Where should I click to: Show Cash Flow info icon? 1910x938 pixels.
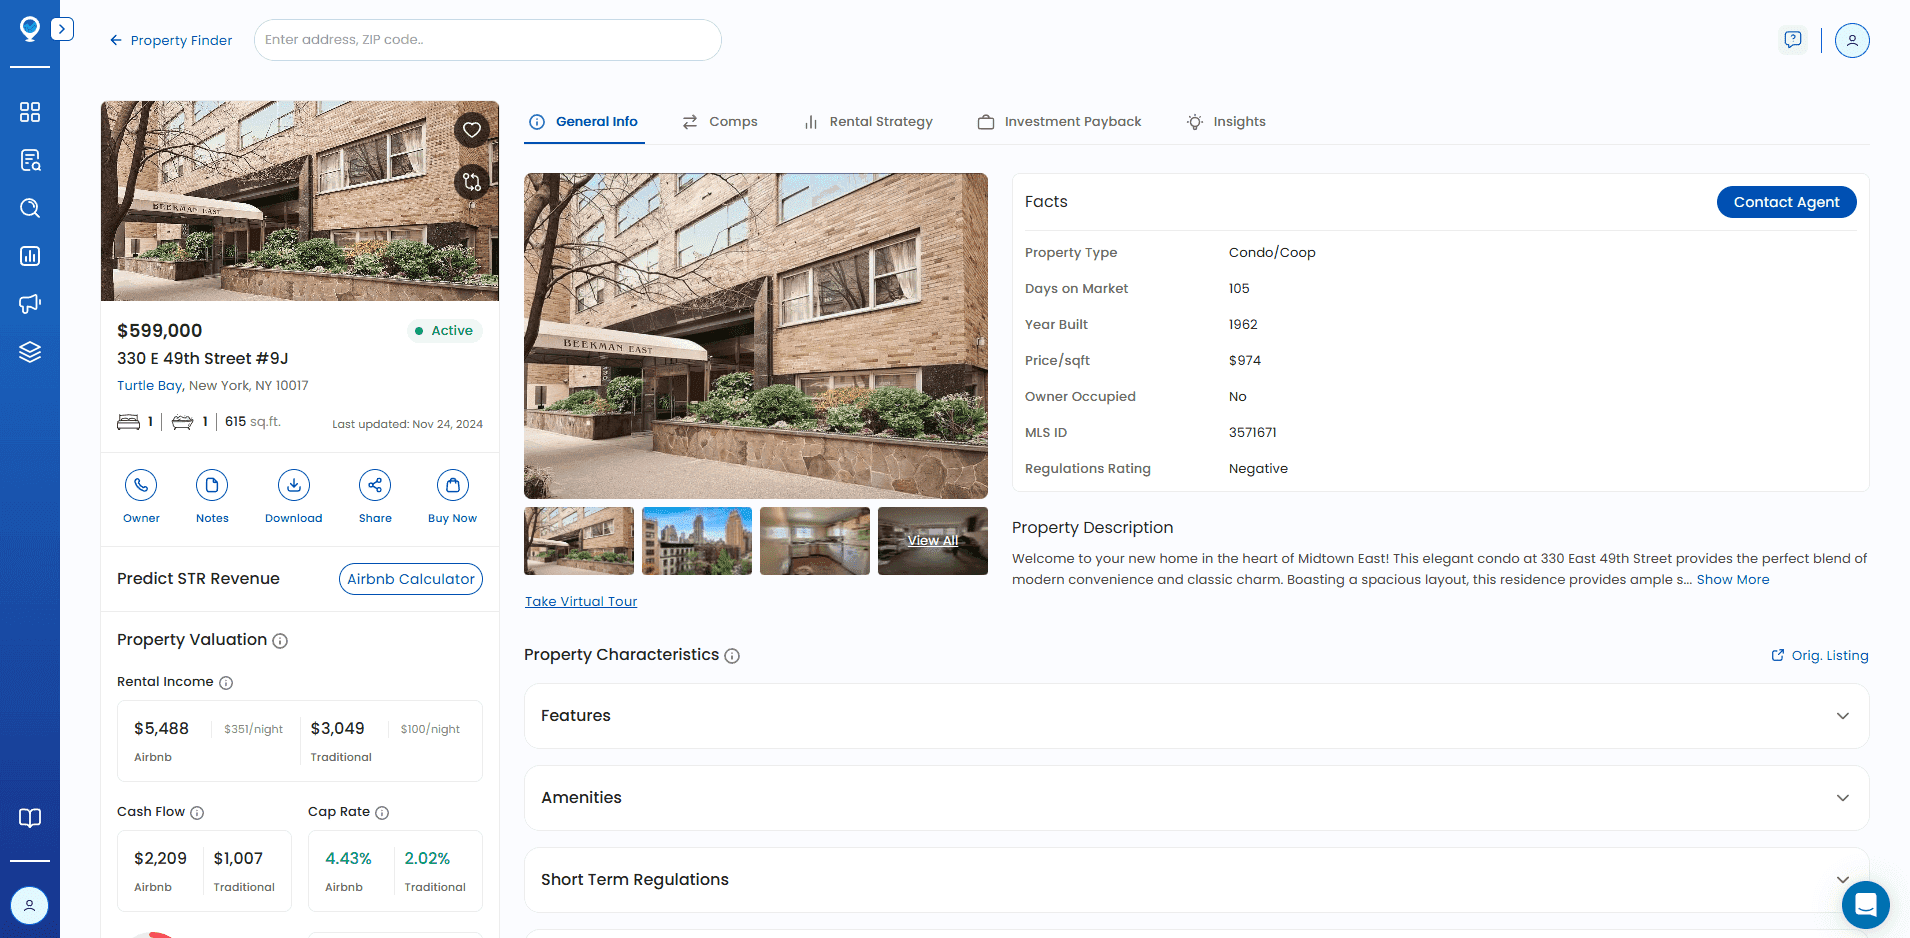point(197,813)
